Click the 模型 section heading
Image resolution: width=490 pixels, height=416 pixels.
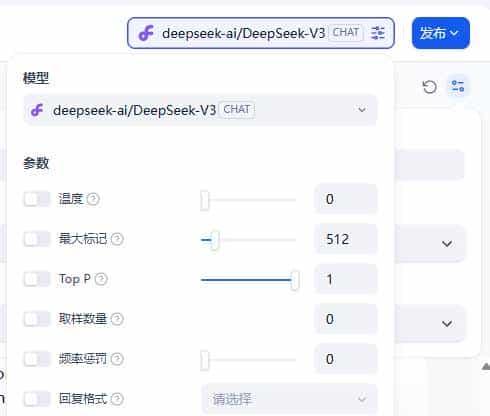tap(36, 78)
